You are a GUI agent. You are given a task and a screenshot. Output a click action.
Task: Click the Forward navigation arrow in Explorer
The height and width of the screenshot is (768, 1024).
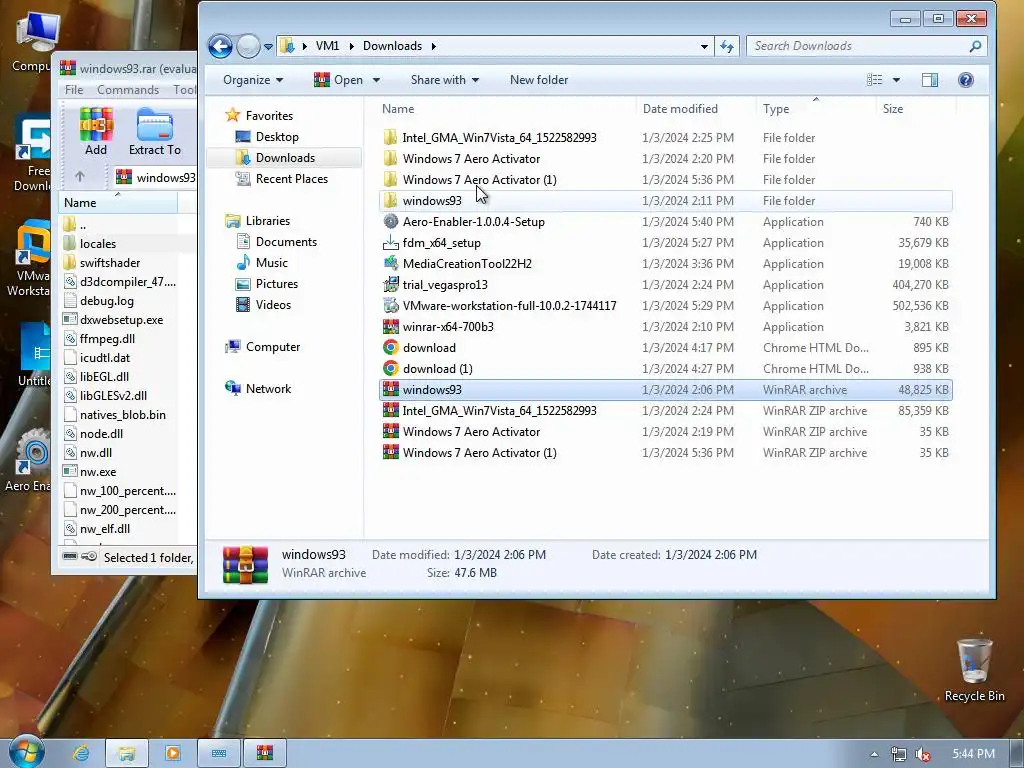pyautogui.click(x=248, y=46)
